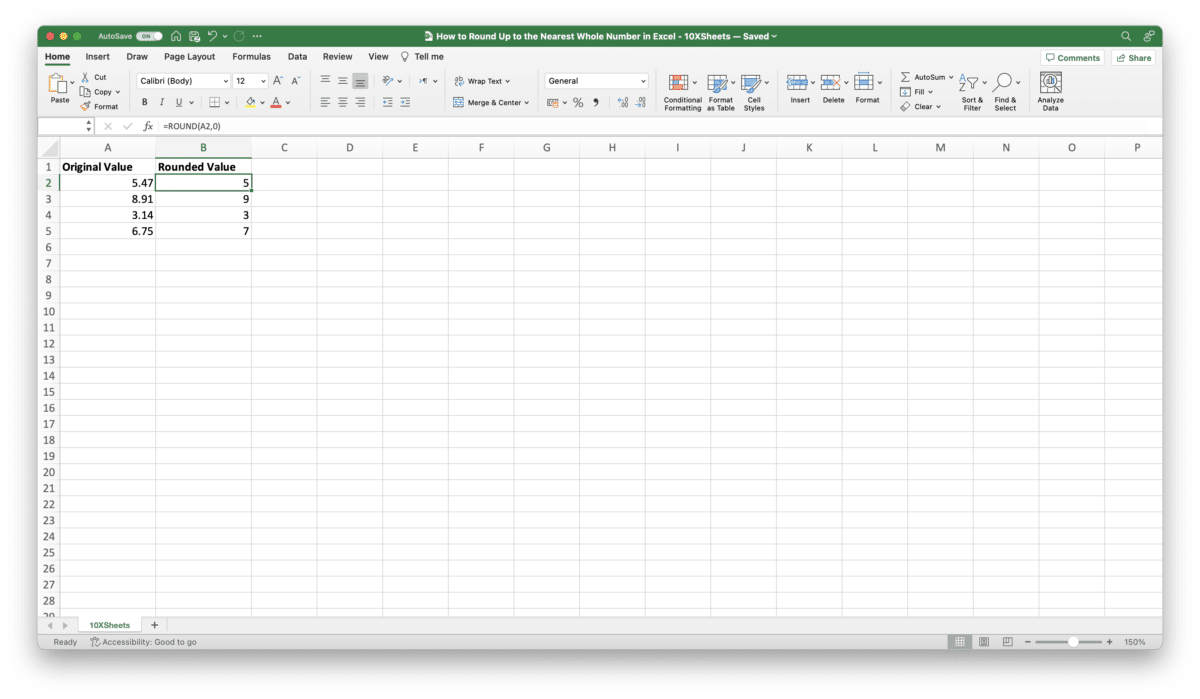Apply the Percent Style icon

pyautogui.click(x=577, y=102)
